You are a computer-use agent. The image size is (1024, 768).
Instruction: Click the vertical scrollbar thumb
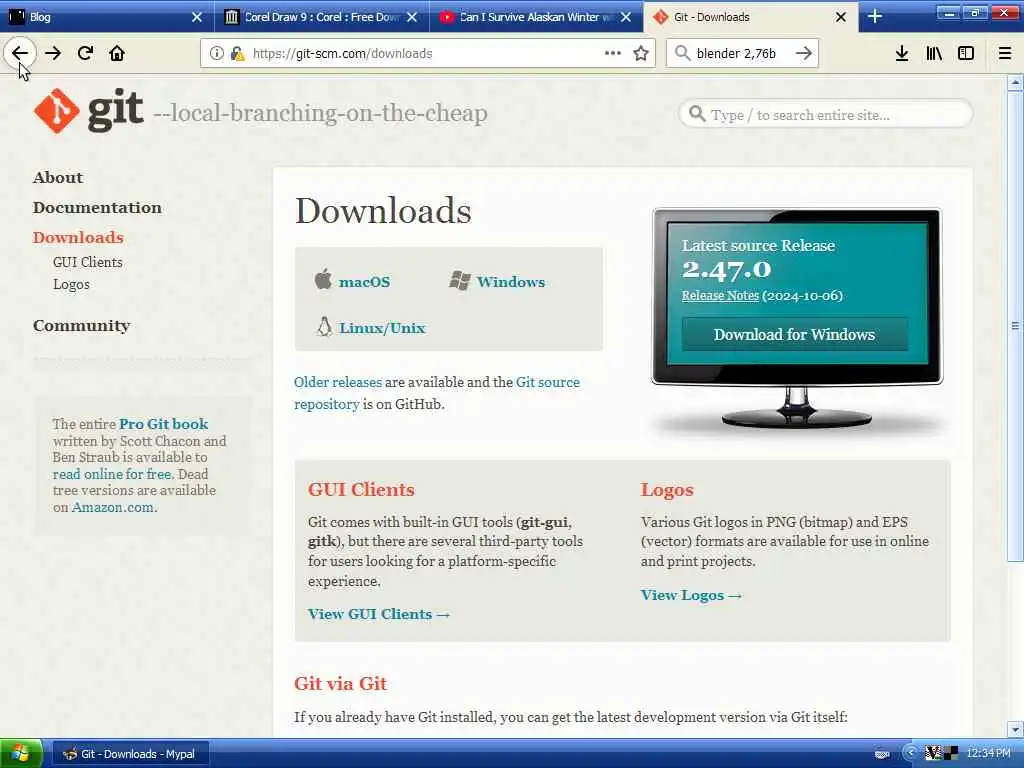point(1015,326)
